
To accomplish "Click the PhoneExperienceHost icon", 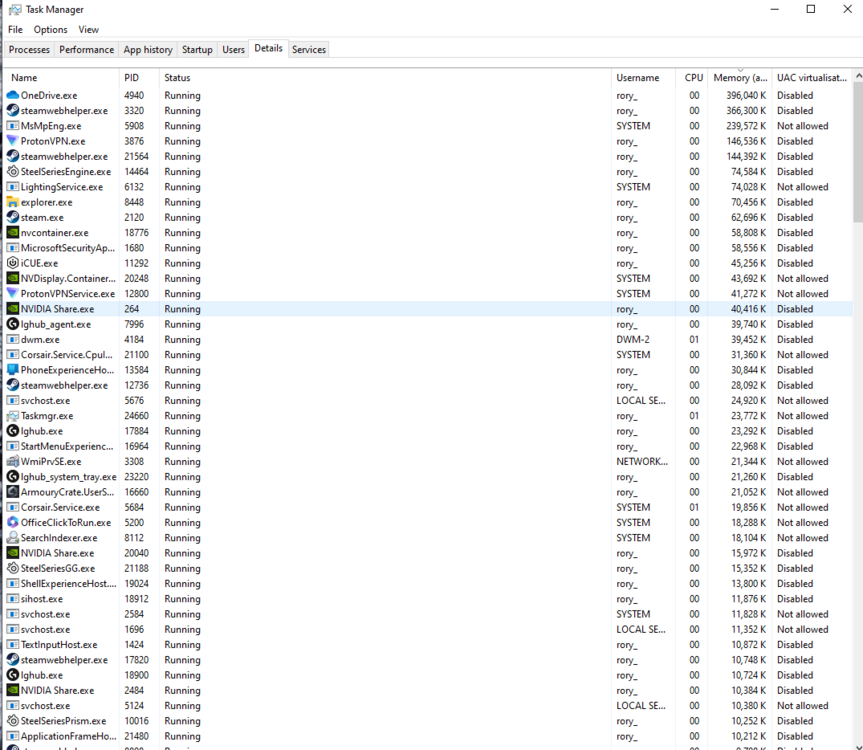I will pyautogui.click(x=13, y=370).
